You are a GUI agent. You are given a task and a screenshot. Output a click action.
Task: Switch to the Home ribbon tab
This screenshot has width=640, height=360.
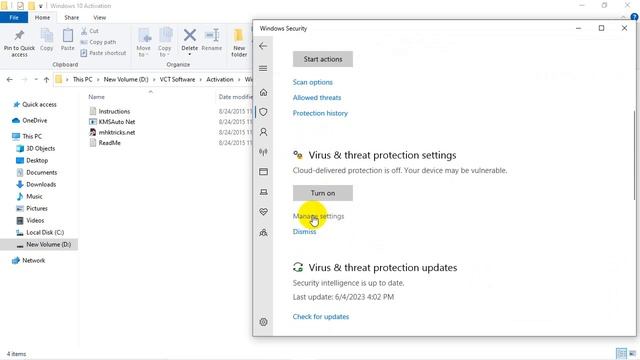(x=42, y=18)
